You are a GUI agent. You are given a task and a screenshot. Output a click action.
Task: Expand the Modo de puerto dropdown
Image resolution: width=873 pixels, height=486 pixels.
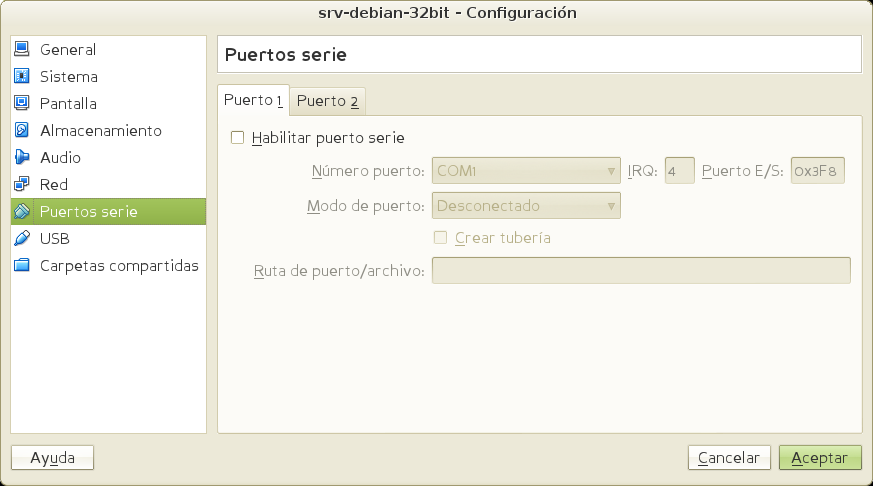pyautogui.click(x=526, y=205)
